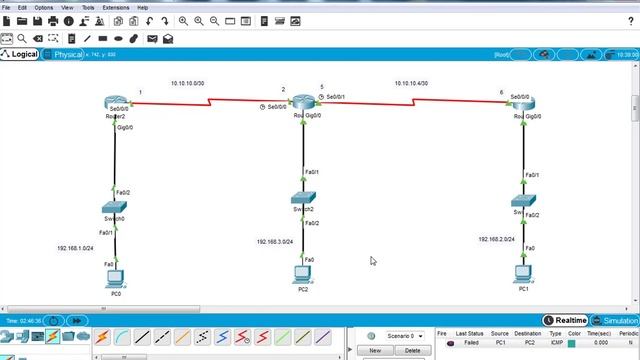Select the Connections device category
This screenshot has height=360, width=640.
(x=53, y=336)
